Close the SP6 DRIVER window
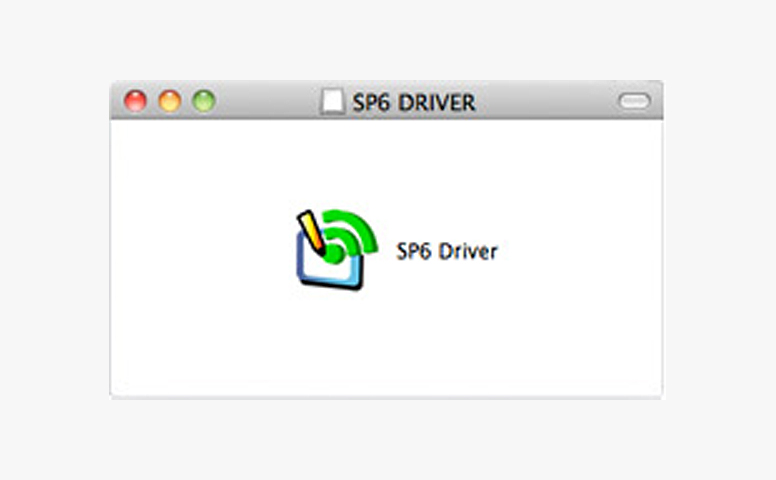This screenshot has width=776, height=480. click(x=135, y=101)
